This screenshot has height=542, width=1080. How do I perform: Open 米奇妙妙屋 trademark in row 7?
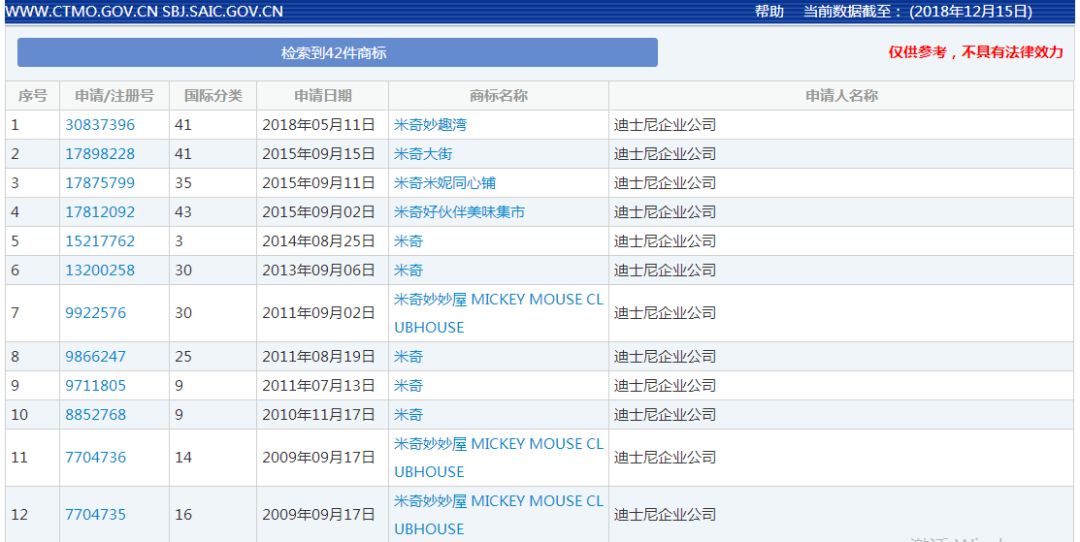pyautogui.click(x=499, y=313)
